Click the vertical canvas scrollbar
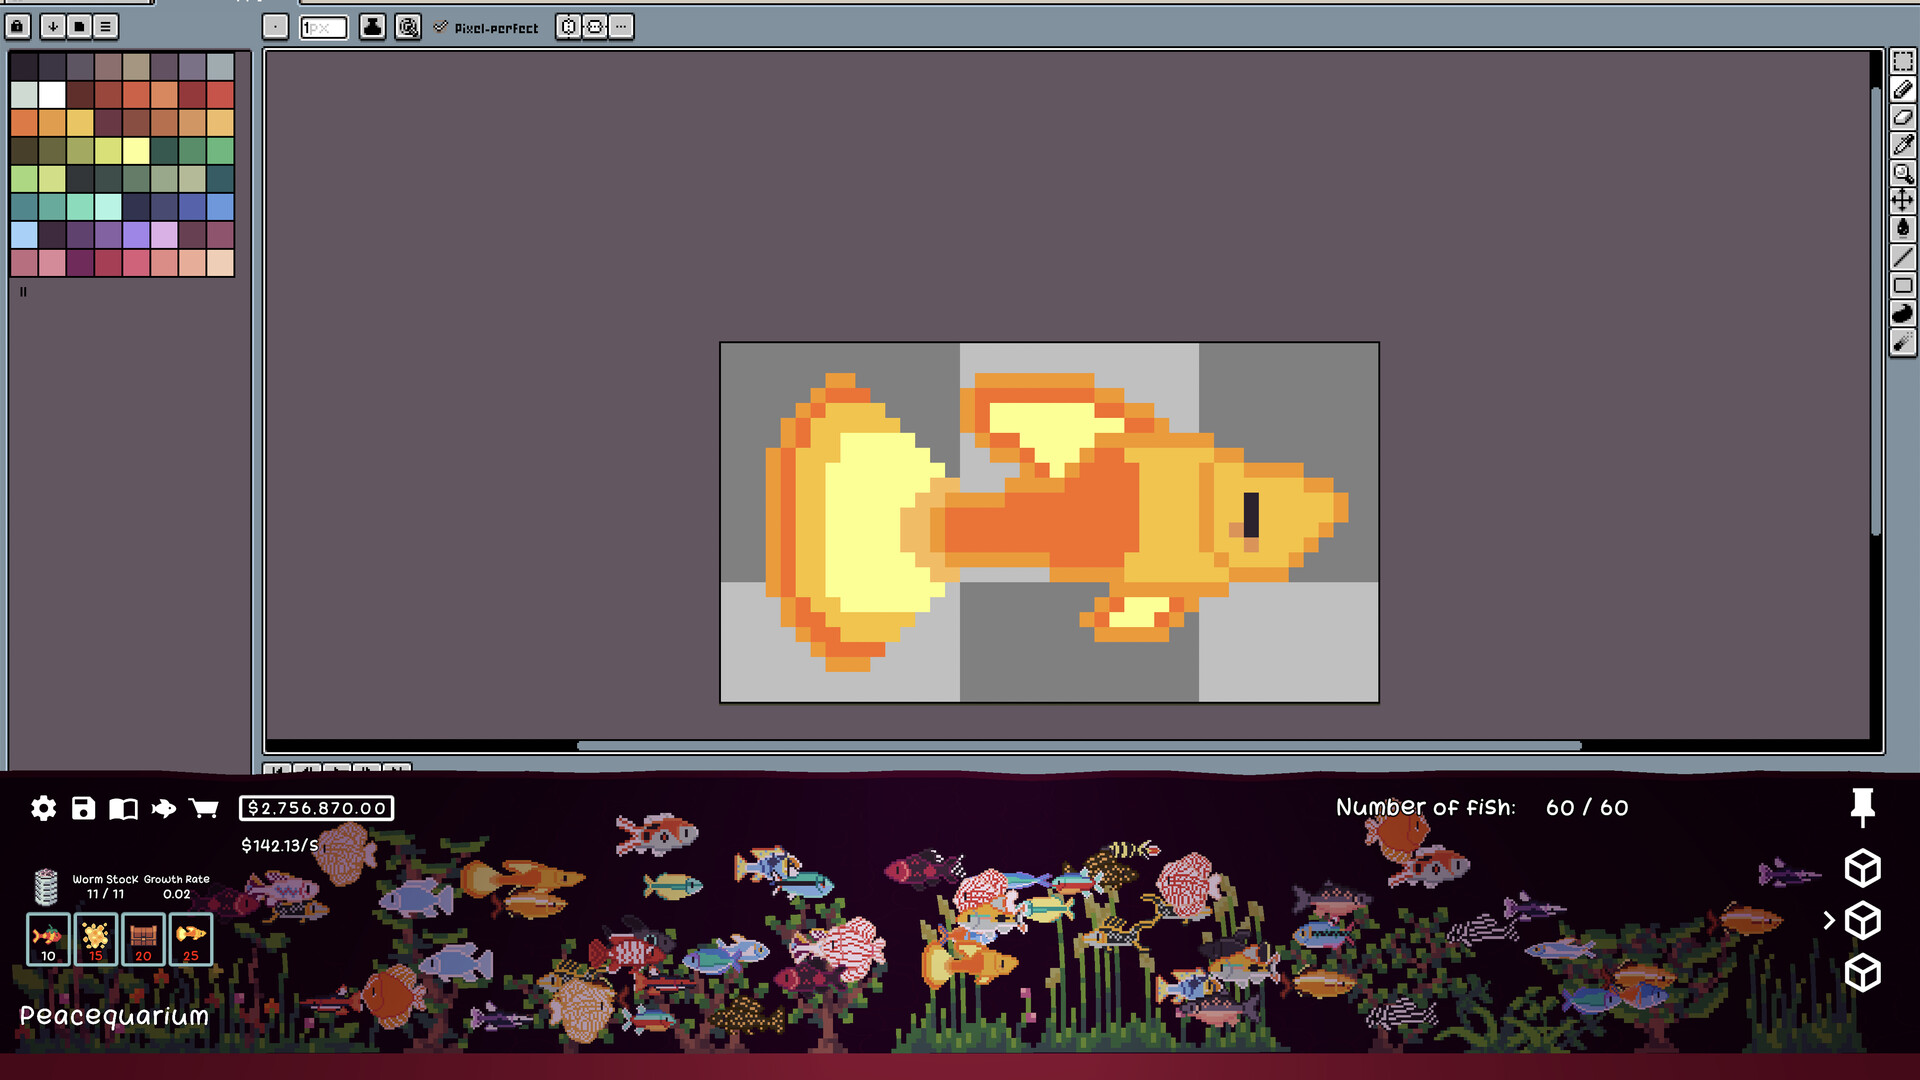This screenshot has width=1920, height=1080. pos(1876,312)
